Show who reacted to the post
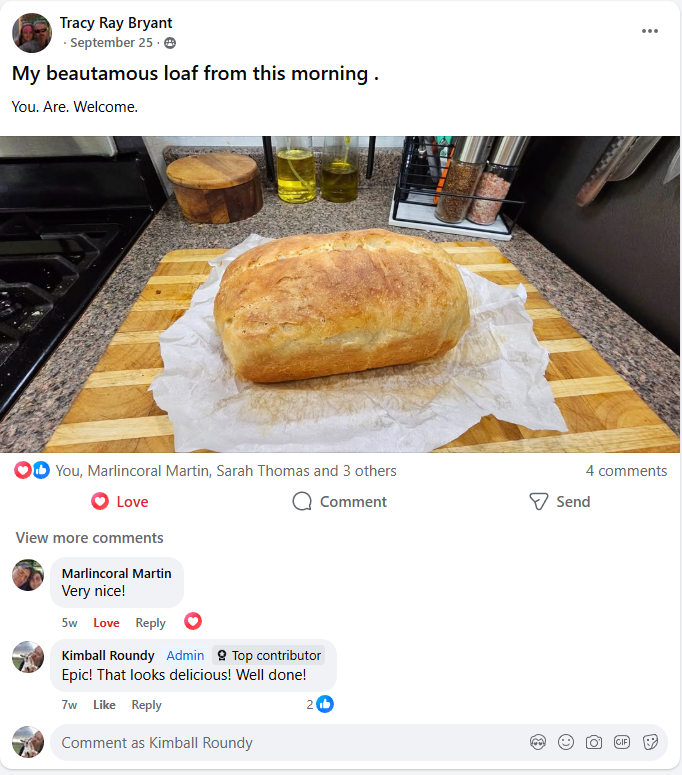The width and height of the screenshot is (682, 775). pyautogui.click(x=226, y=471)
